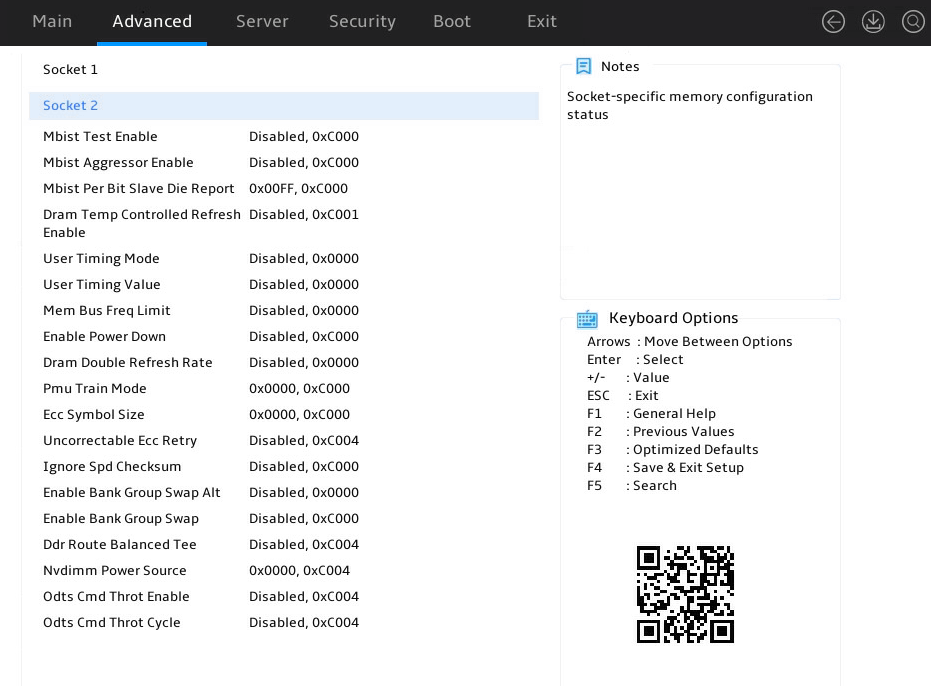Open the Server tab
Viewport: 931px width, 686px height.
[x=262, y=21]
